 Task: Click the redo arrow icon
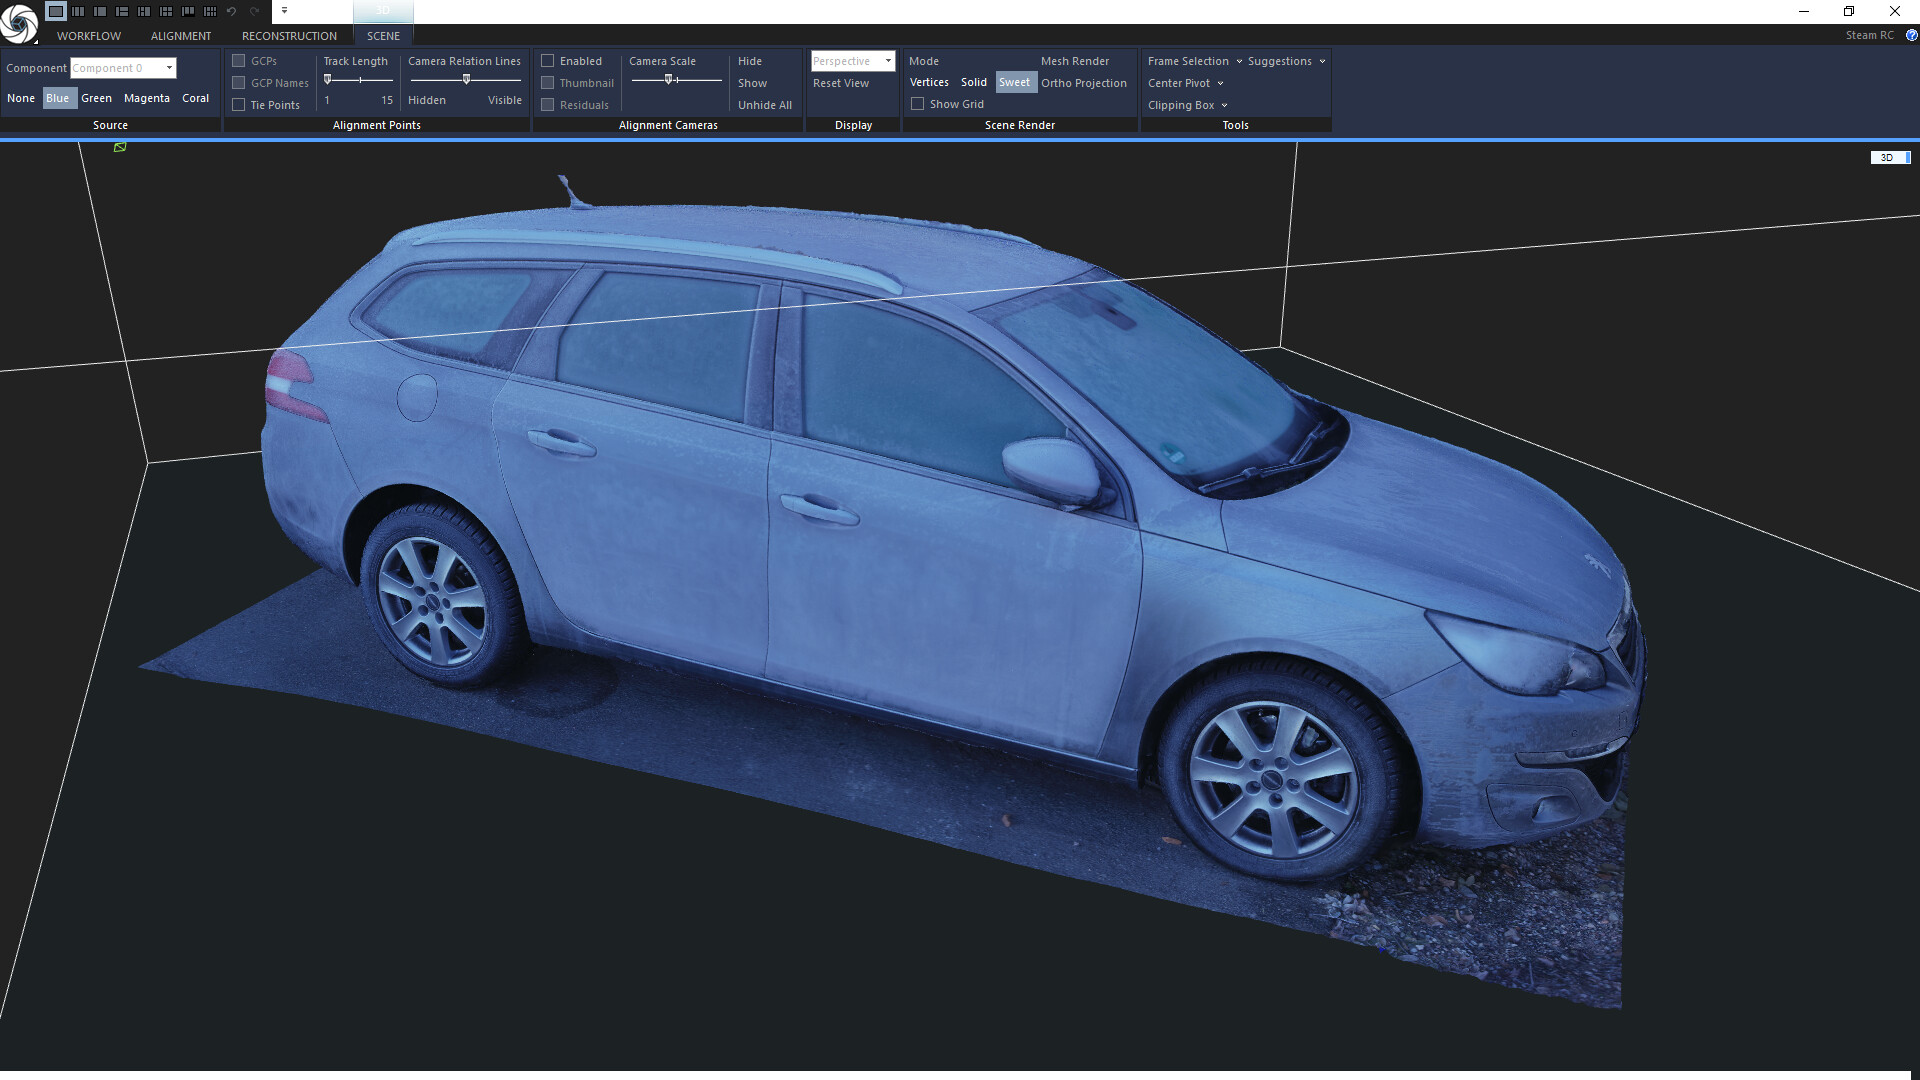tap(254, 11)
